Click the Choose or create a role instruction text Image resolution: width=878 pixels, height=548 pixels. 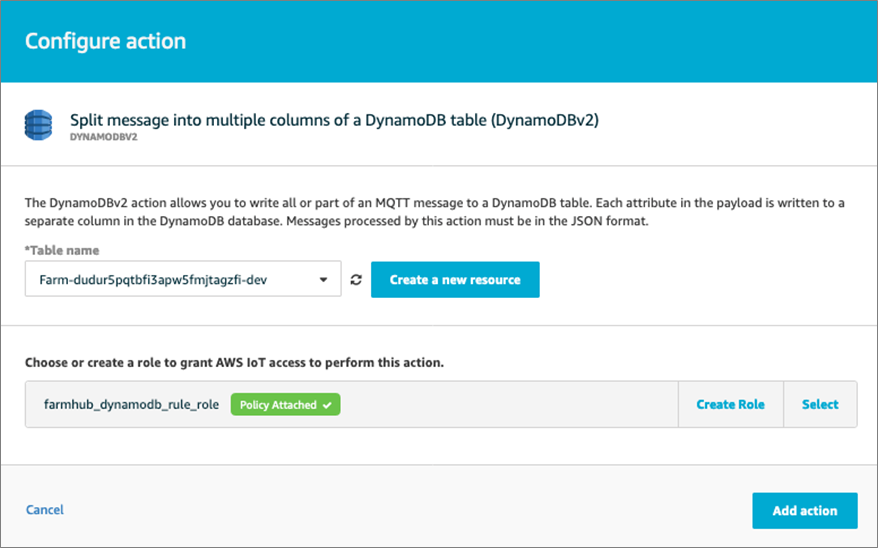234,362
